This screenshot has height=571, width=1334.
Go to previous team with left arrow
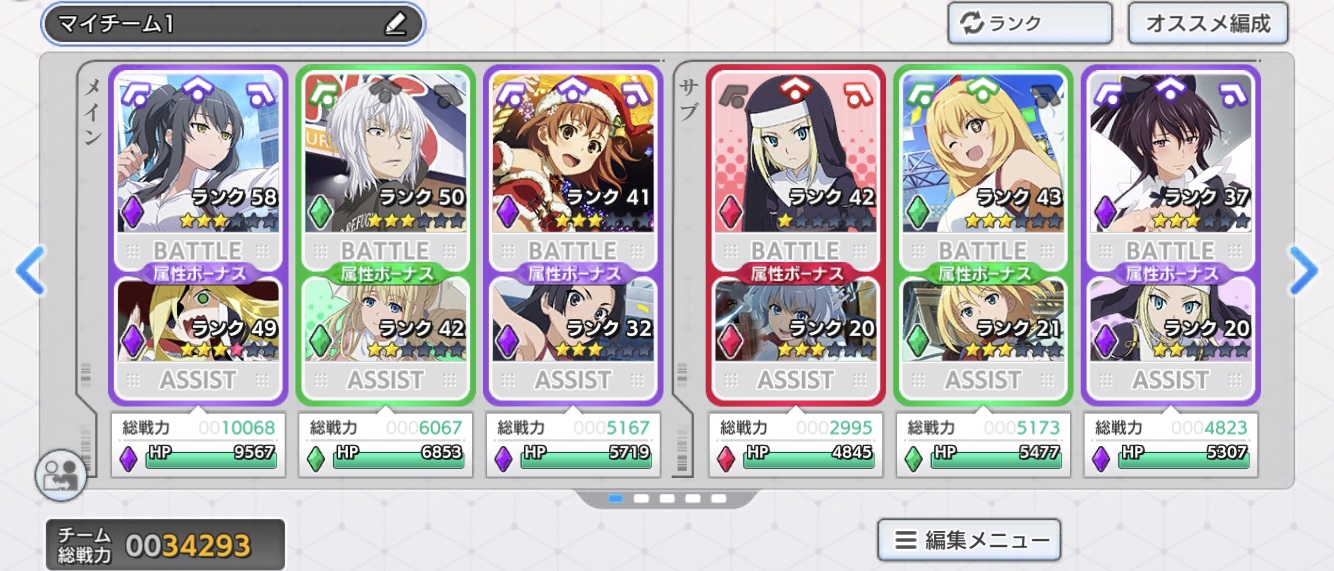31,271
